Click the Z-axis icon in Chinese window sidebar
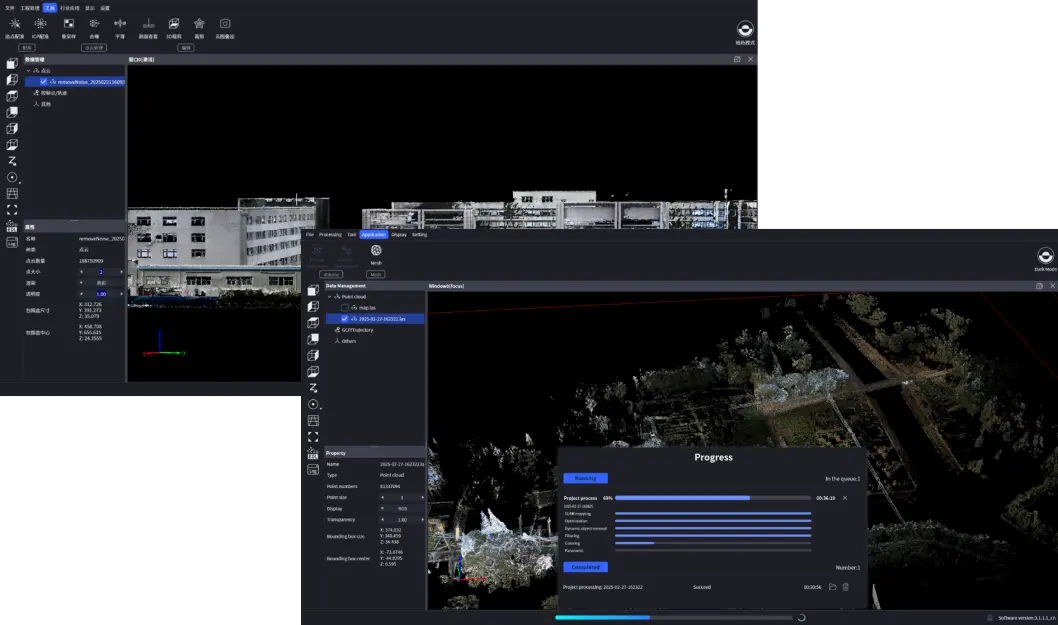This screenshot has height=625, width=1058. (12, 161)
